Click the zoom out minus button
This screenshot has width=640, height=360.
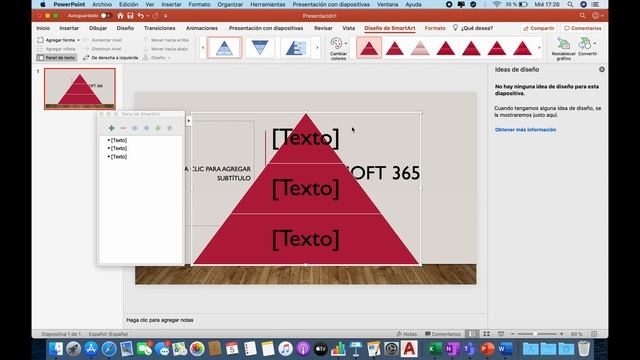pyautogui.click(x=513, y=334)
